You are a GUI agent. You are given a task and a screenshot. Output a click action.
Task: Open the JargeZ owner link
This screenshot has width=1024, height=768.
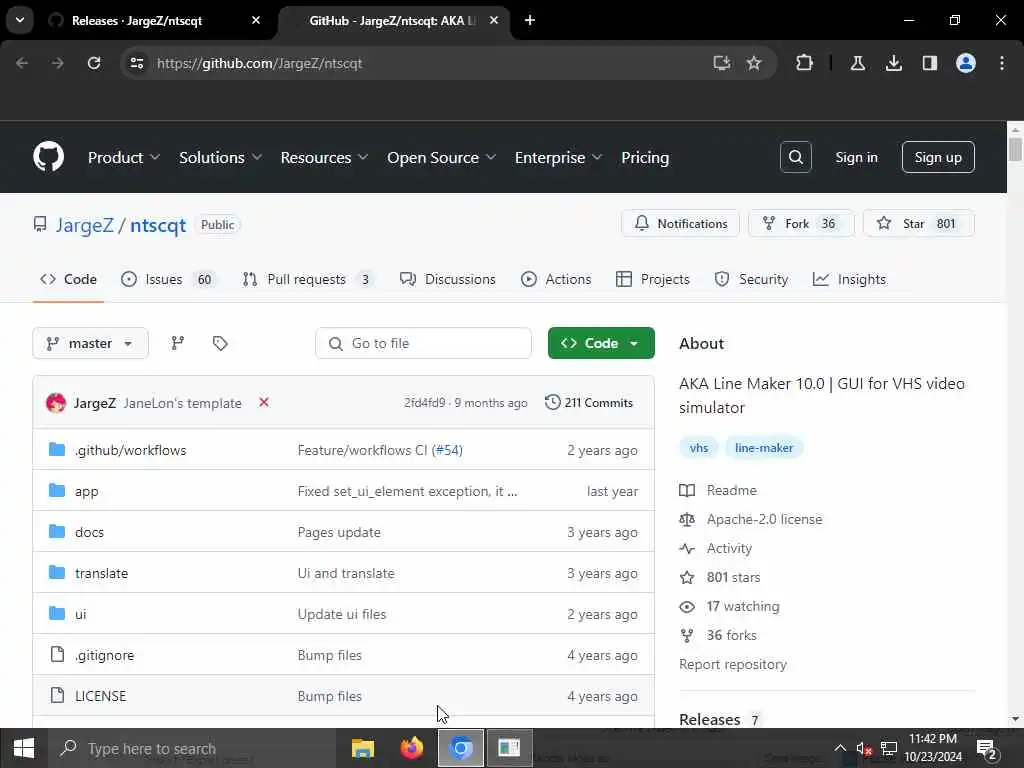click(x=84, y=225)
